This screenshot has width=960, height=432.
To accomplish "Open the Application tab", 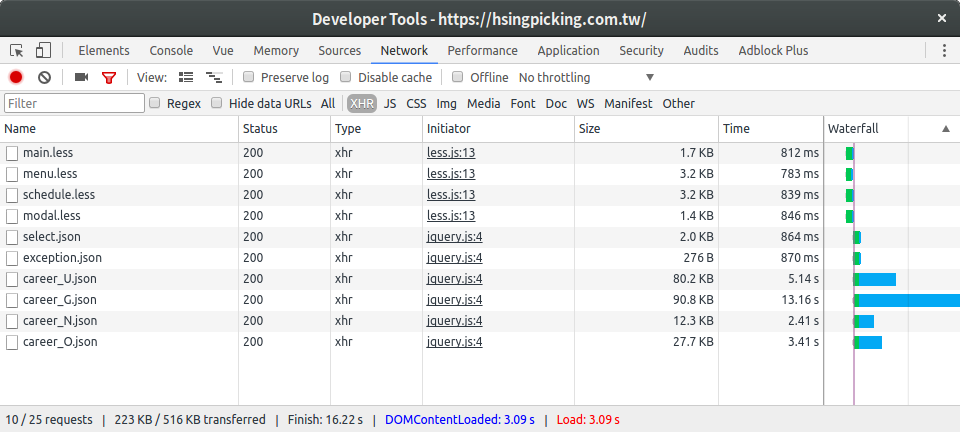I will coord(568,51).
